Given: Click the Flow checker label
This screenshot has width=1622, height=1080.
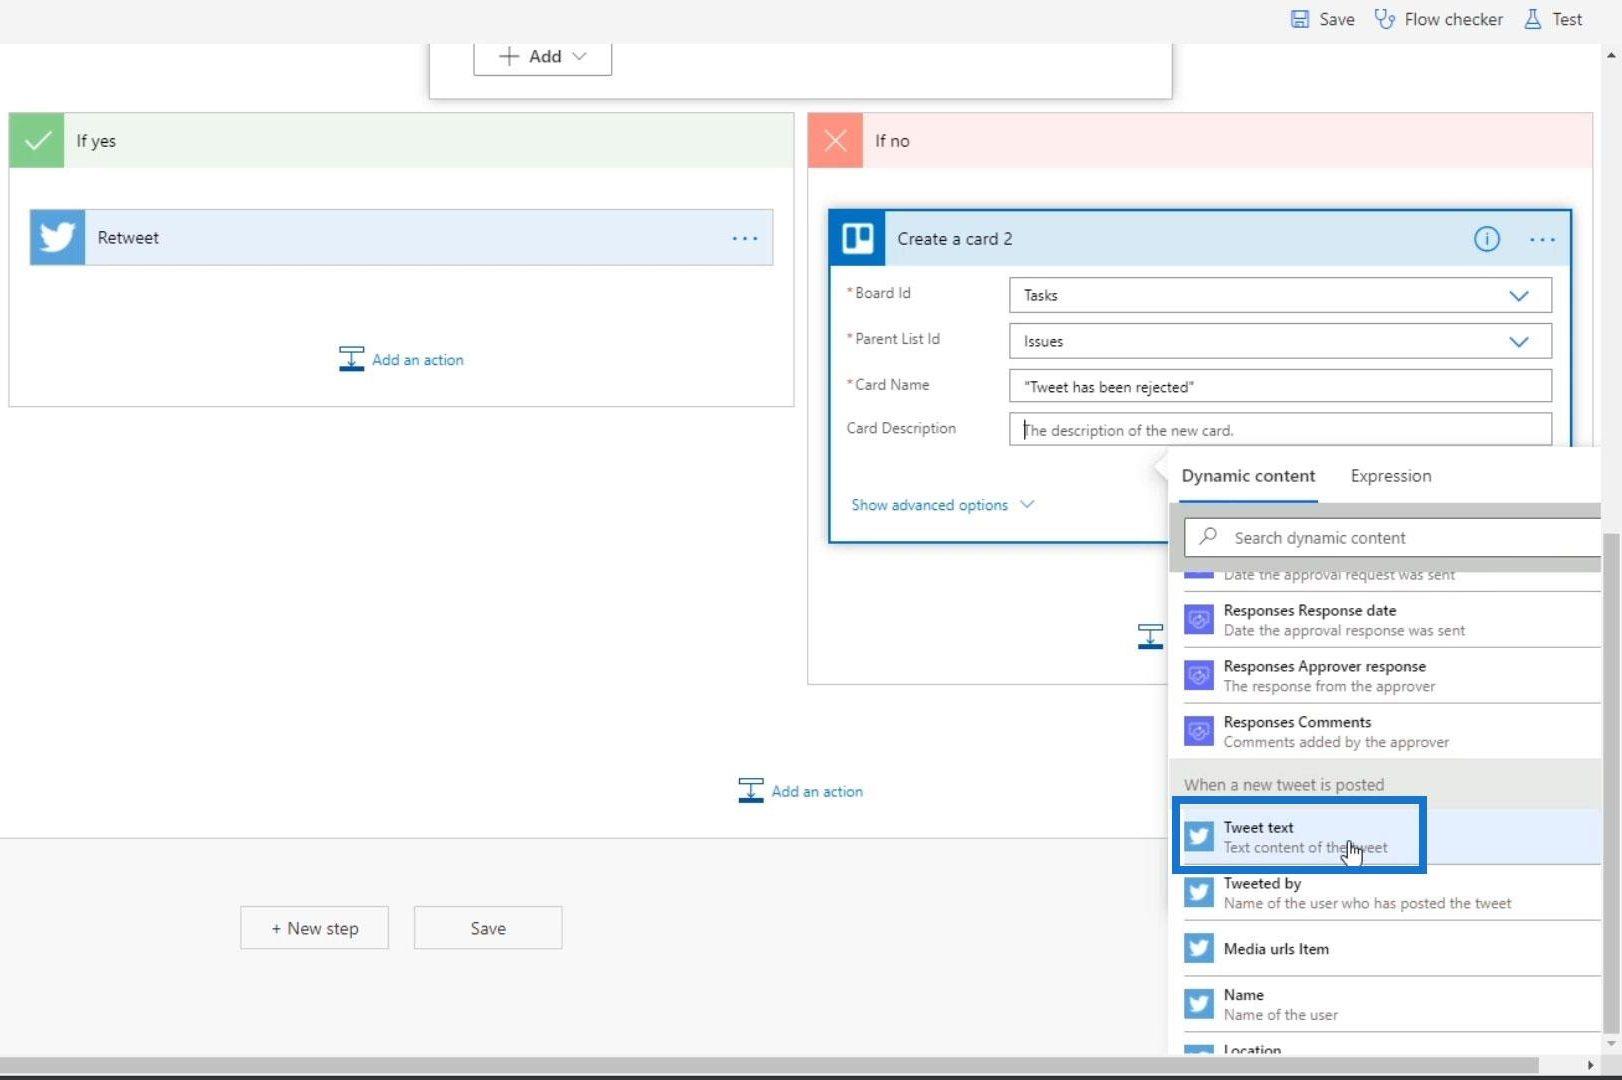Looking at the screenshot, I should pyautogui.click(x=1453, y=19).
